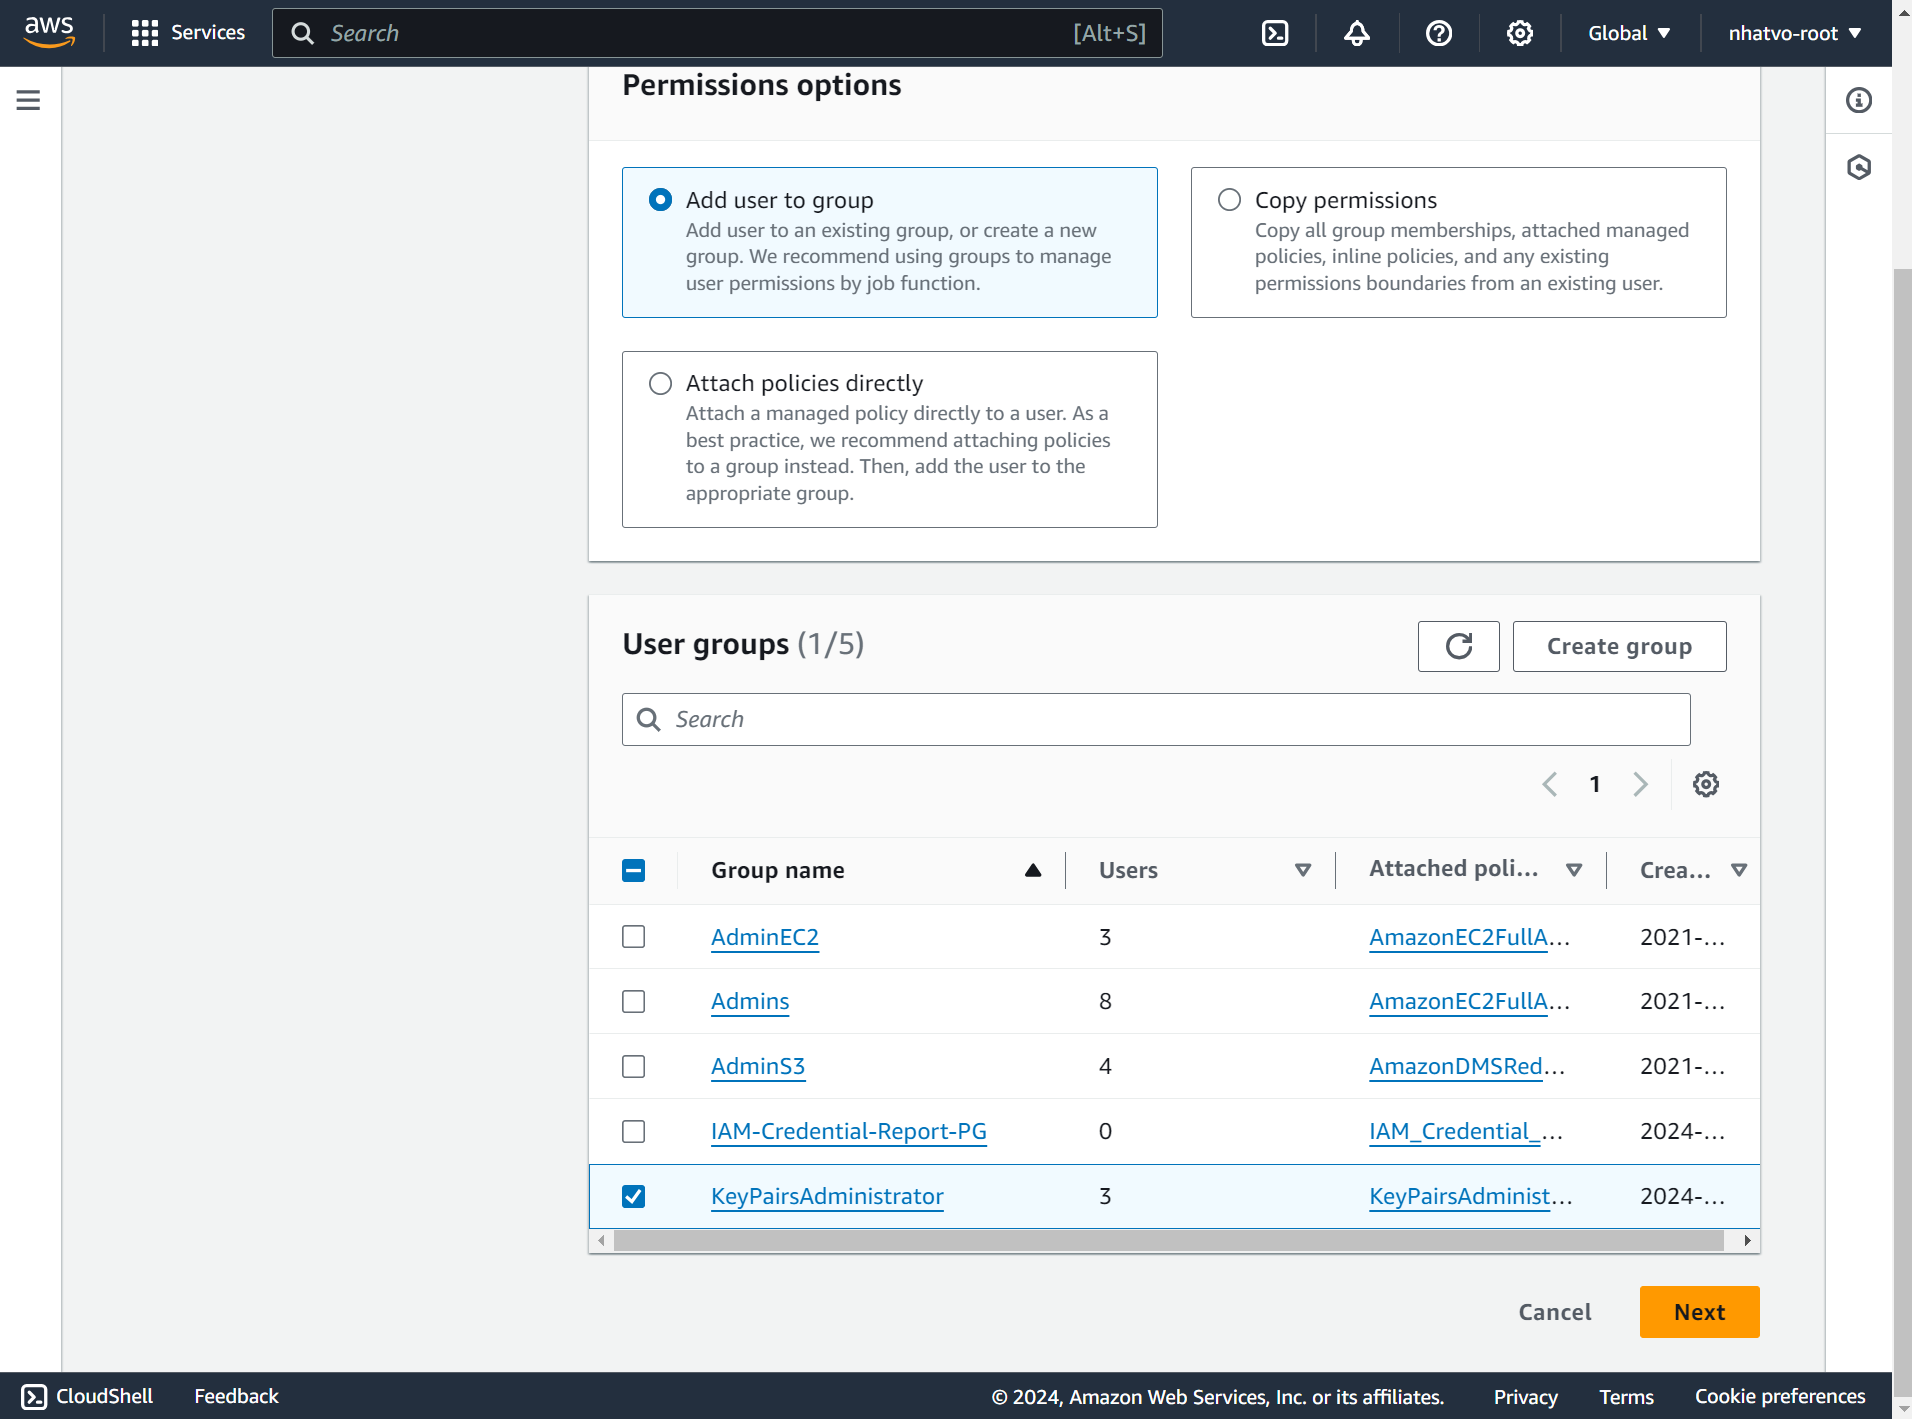Select Add user to group option
Viewport: 1912px width, 1419px height.
[660, 199]
